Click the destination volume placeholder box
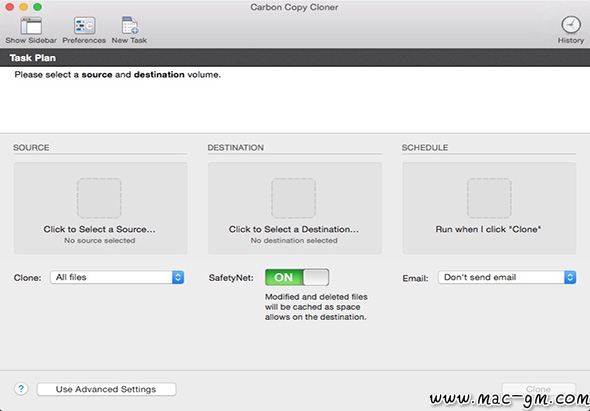 pyautogui.click(x=293, y=198)
